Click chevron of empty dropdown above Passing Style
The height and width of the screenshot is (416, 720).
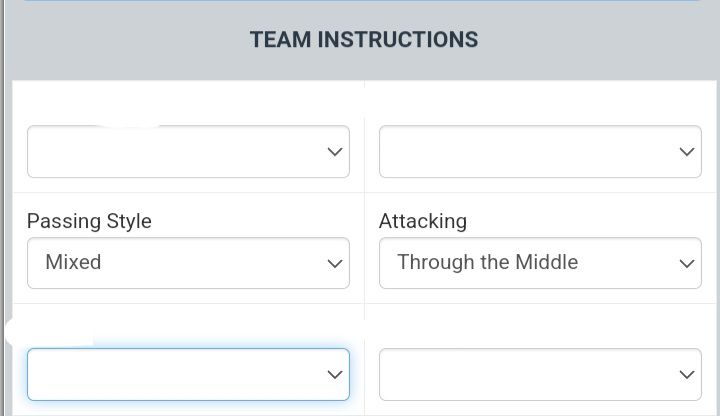click(x=335, y=152)
